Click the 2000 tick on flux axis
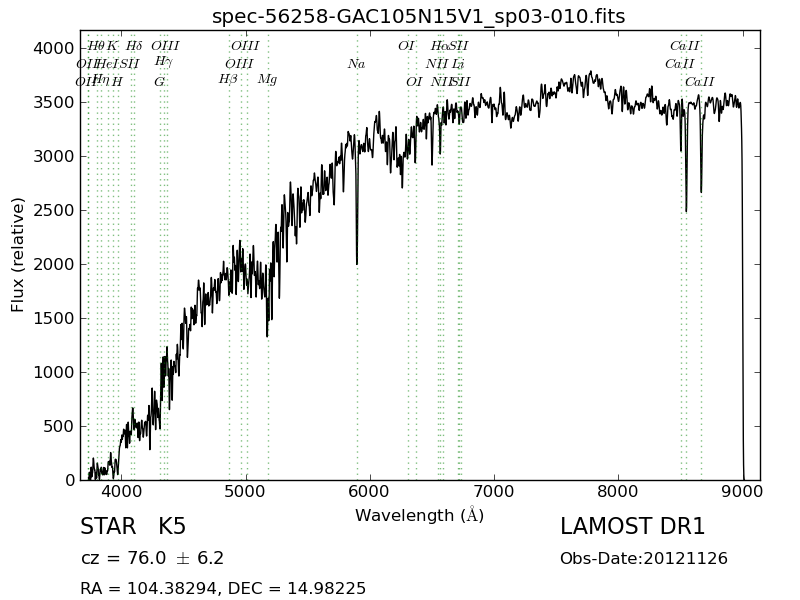800x600 pixels. point(54,264)
